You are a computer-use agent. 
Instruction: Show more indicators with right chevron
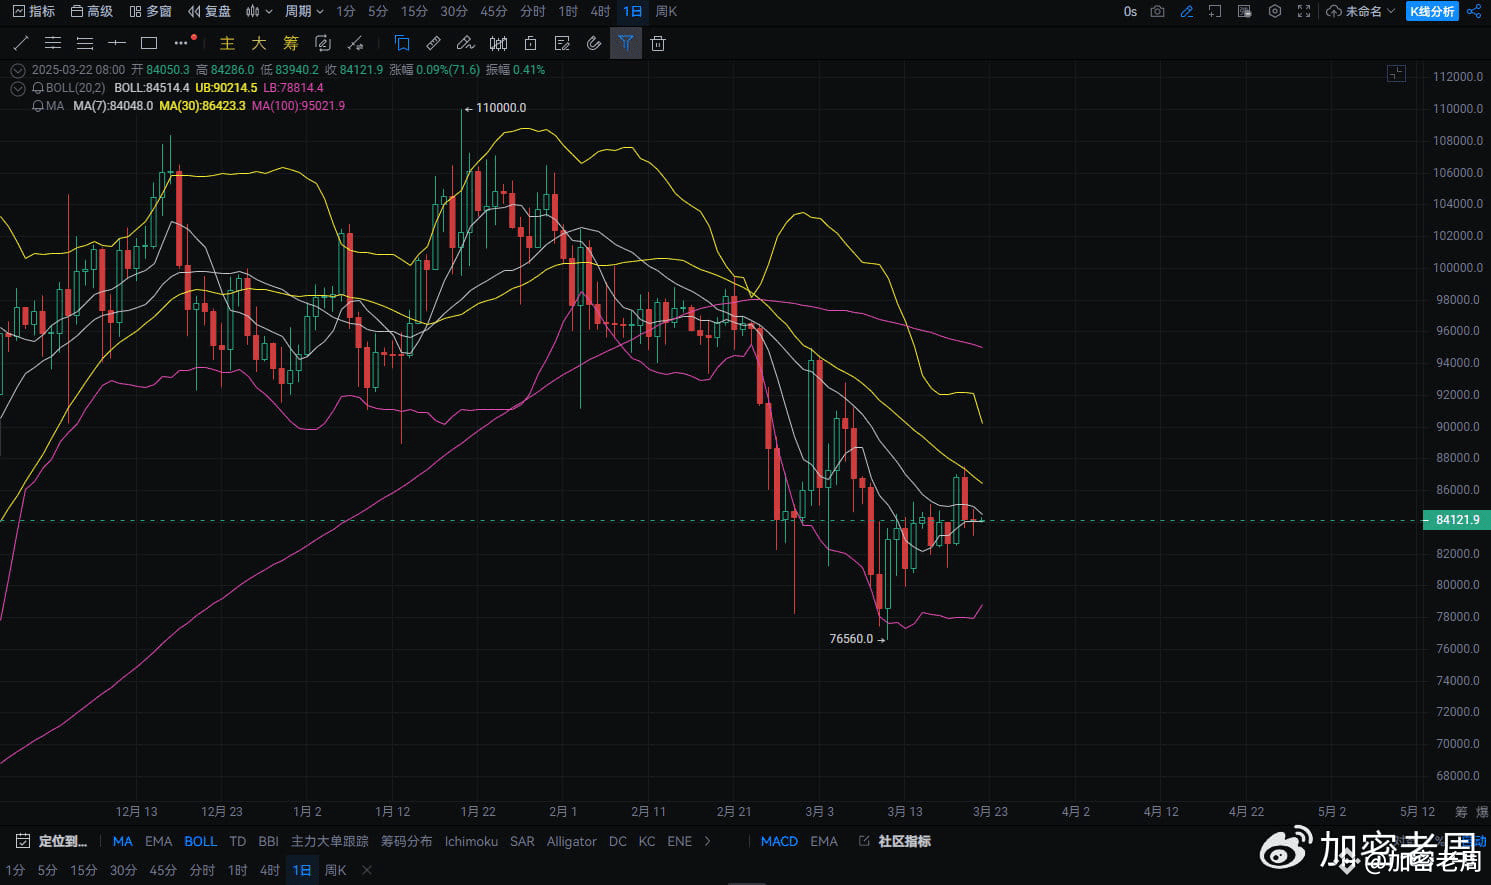click(x=708, y=841)
